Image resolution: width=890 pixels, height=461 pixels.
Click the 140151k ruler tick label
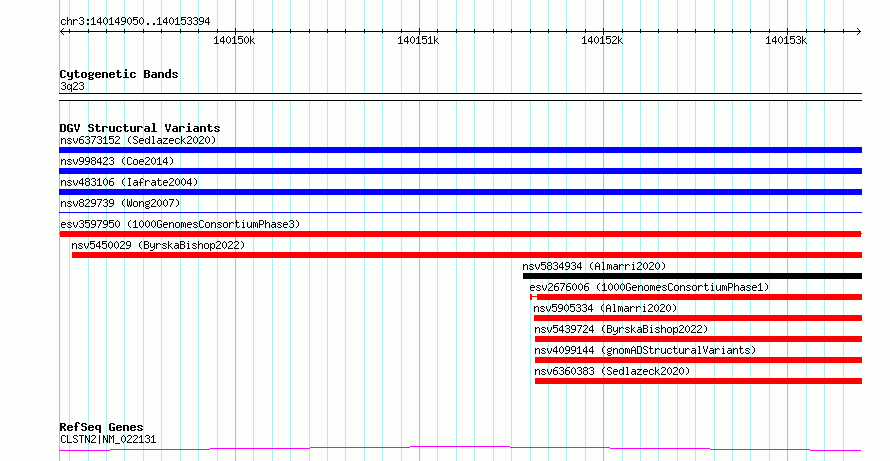click(x=418, y=40)
